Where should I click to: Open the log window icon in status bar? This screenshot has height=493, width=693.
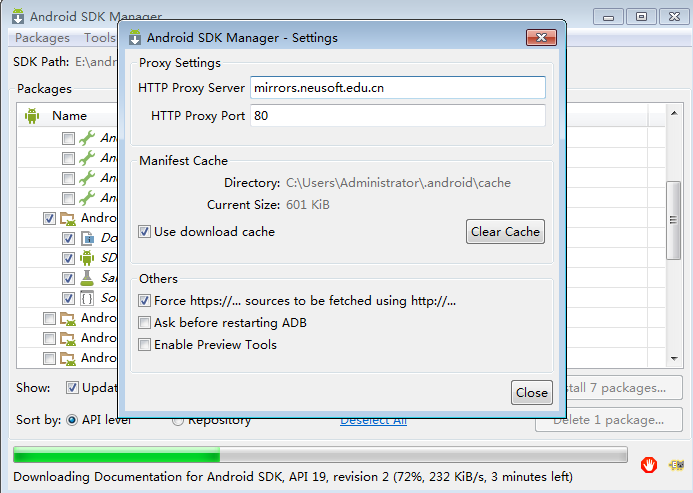pos(676,465)
